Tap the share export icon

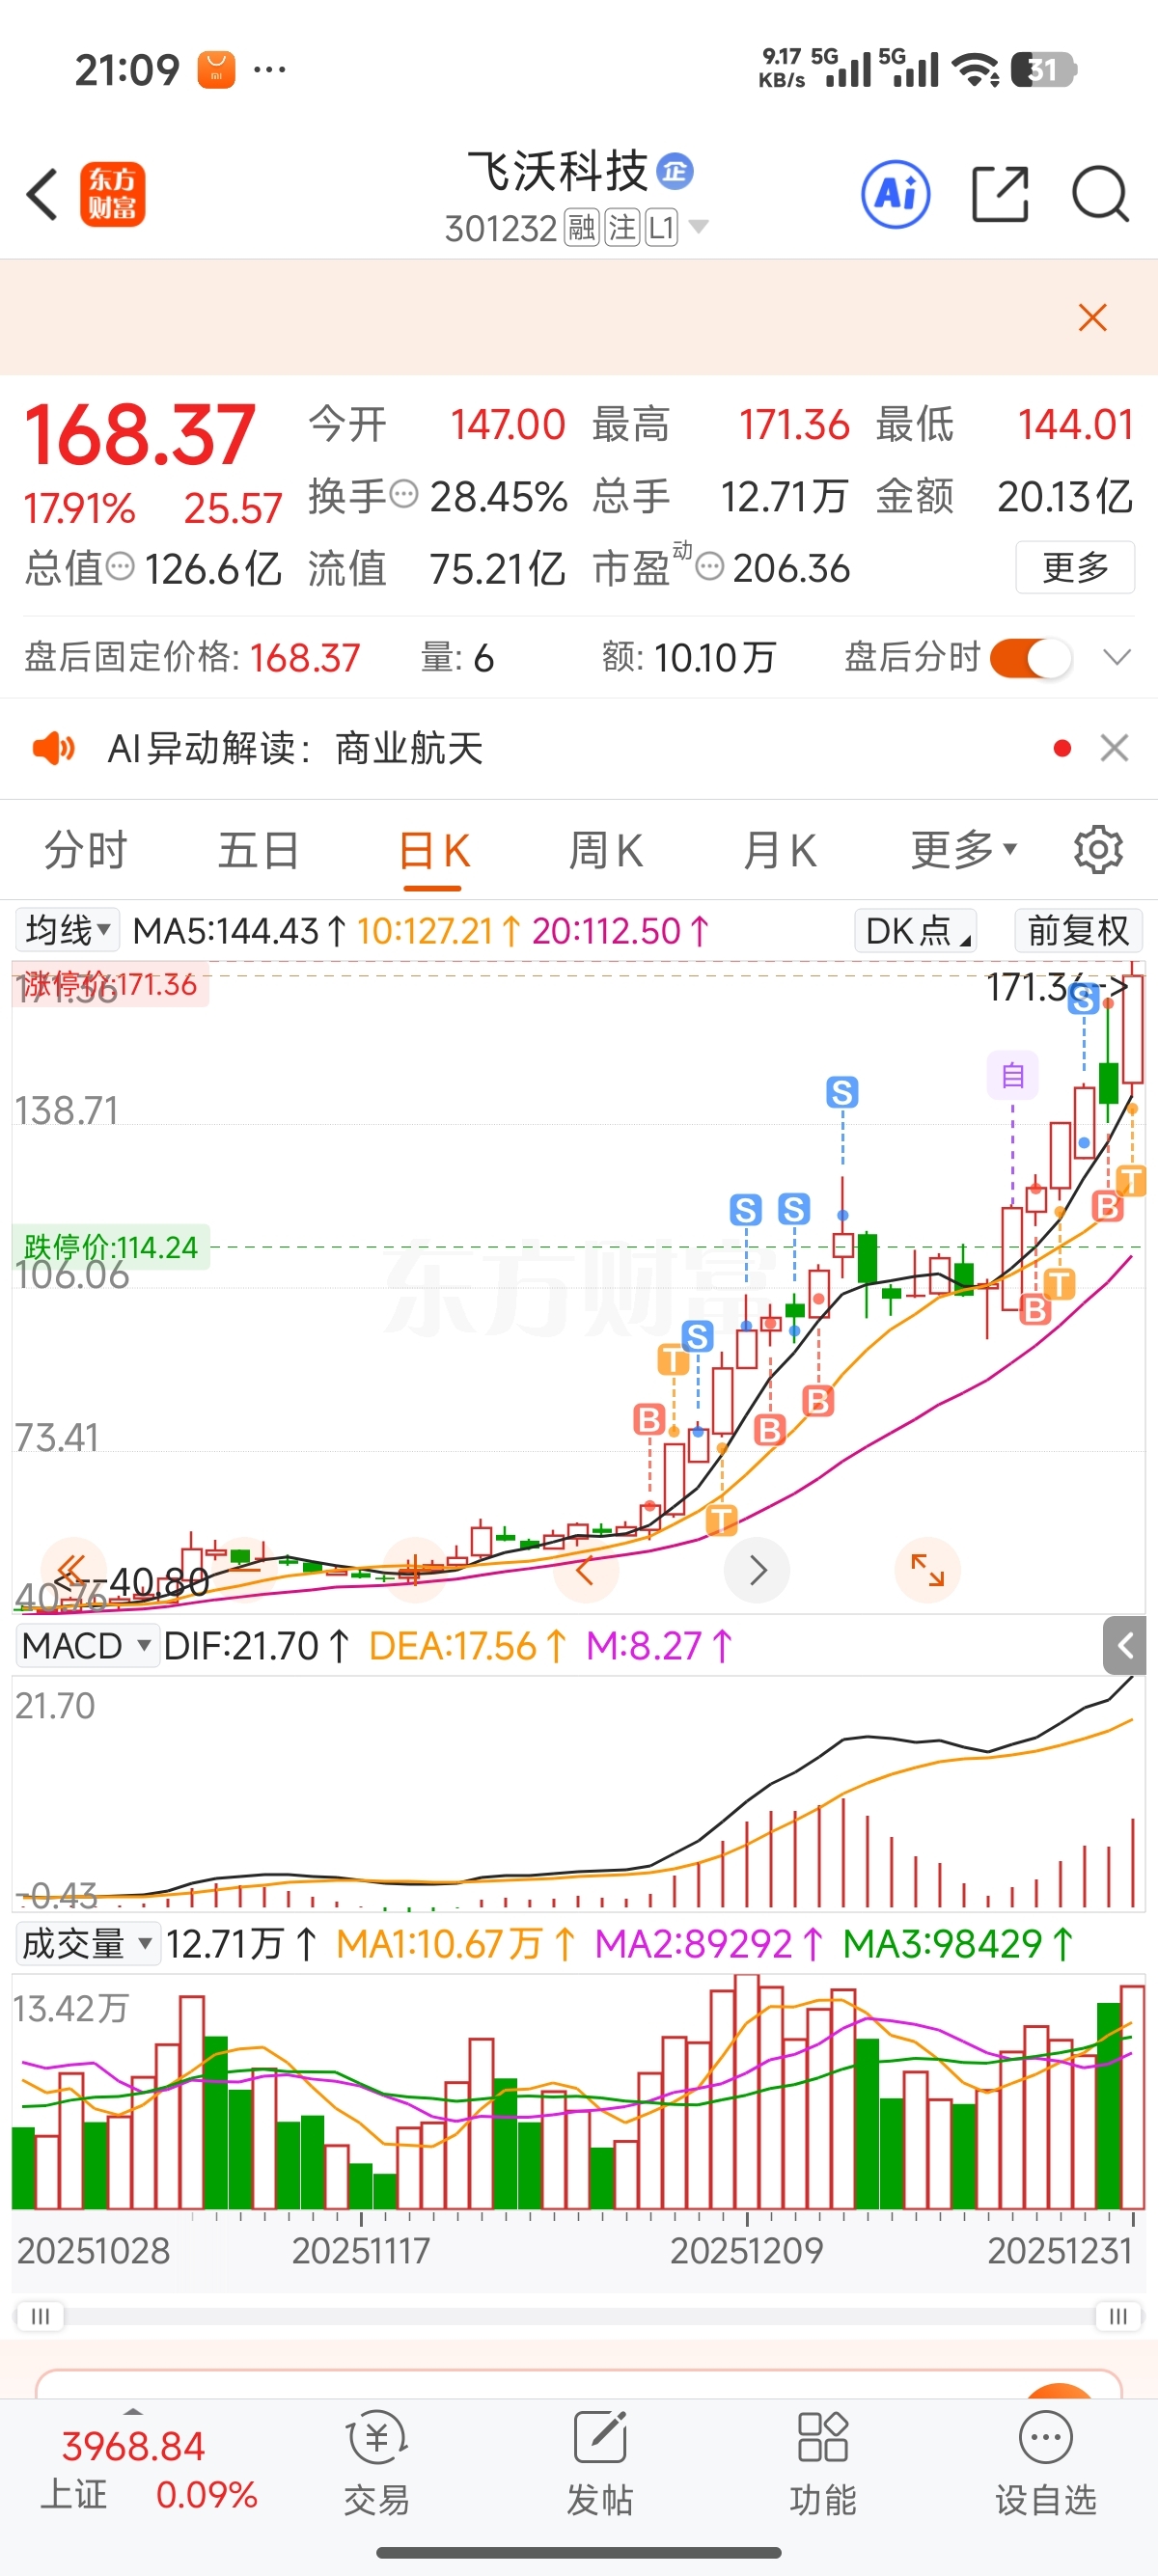click(x=1000, y=194)
